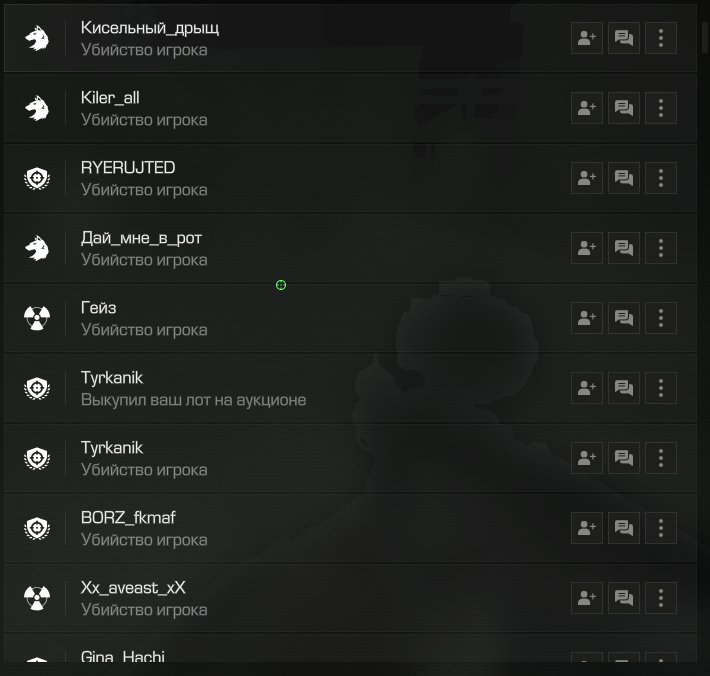Open chat with Дай_мне_в_рот
The height and width of the screenshot is (676, 710).
tap(624, 248)
